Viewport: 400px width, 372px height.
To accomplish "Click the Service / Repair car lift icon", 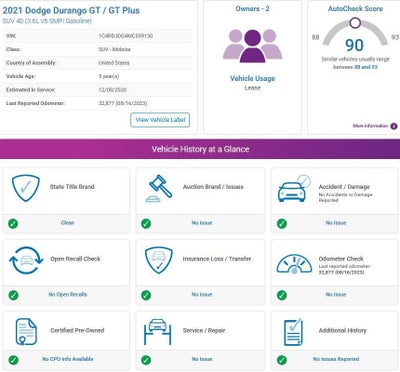I will pyautogui.click(x=158, y=332).
